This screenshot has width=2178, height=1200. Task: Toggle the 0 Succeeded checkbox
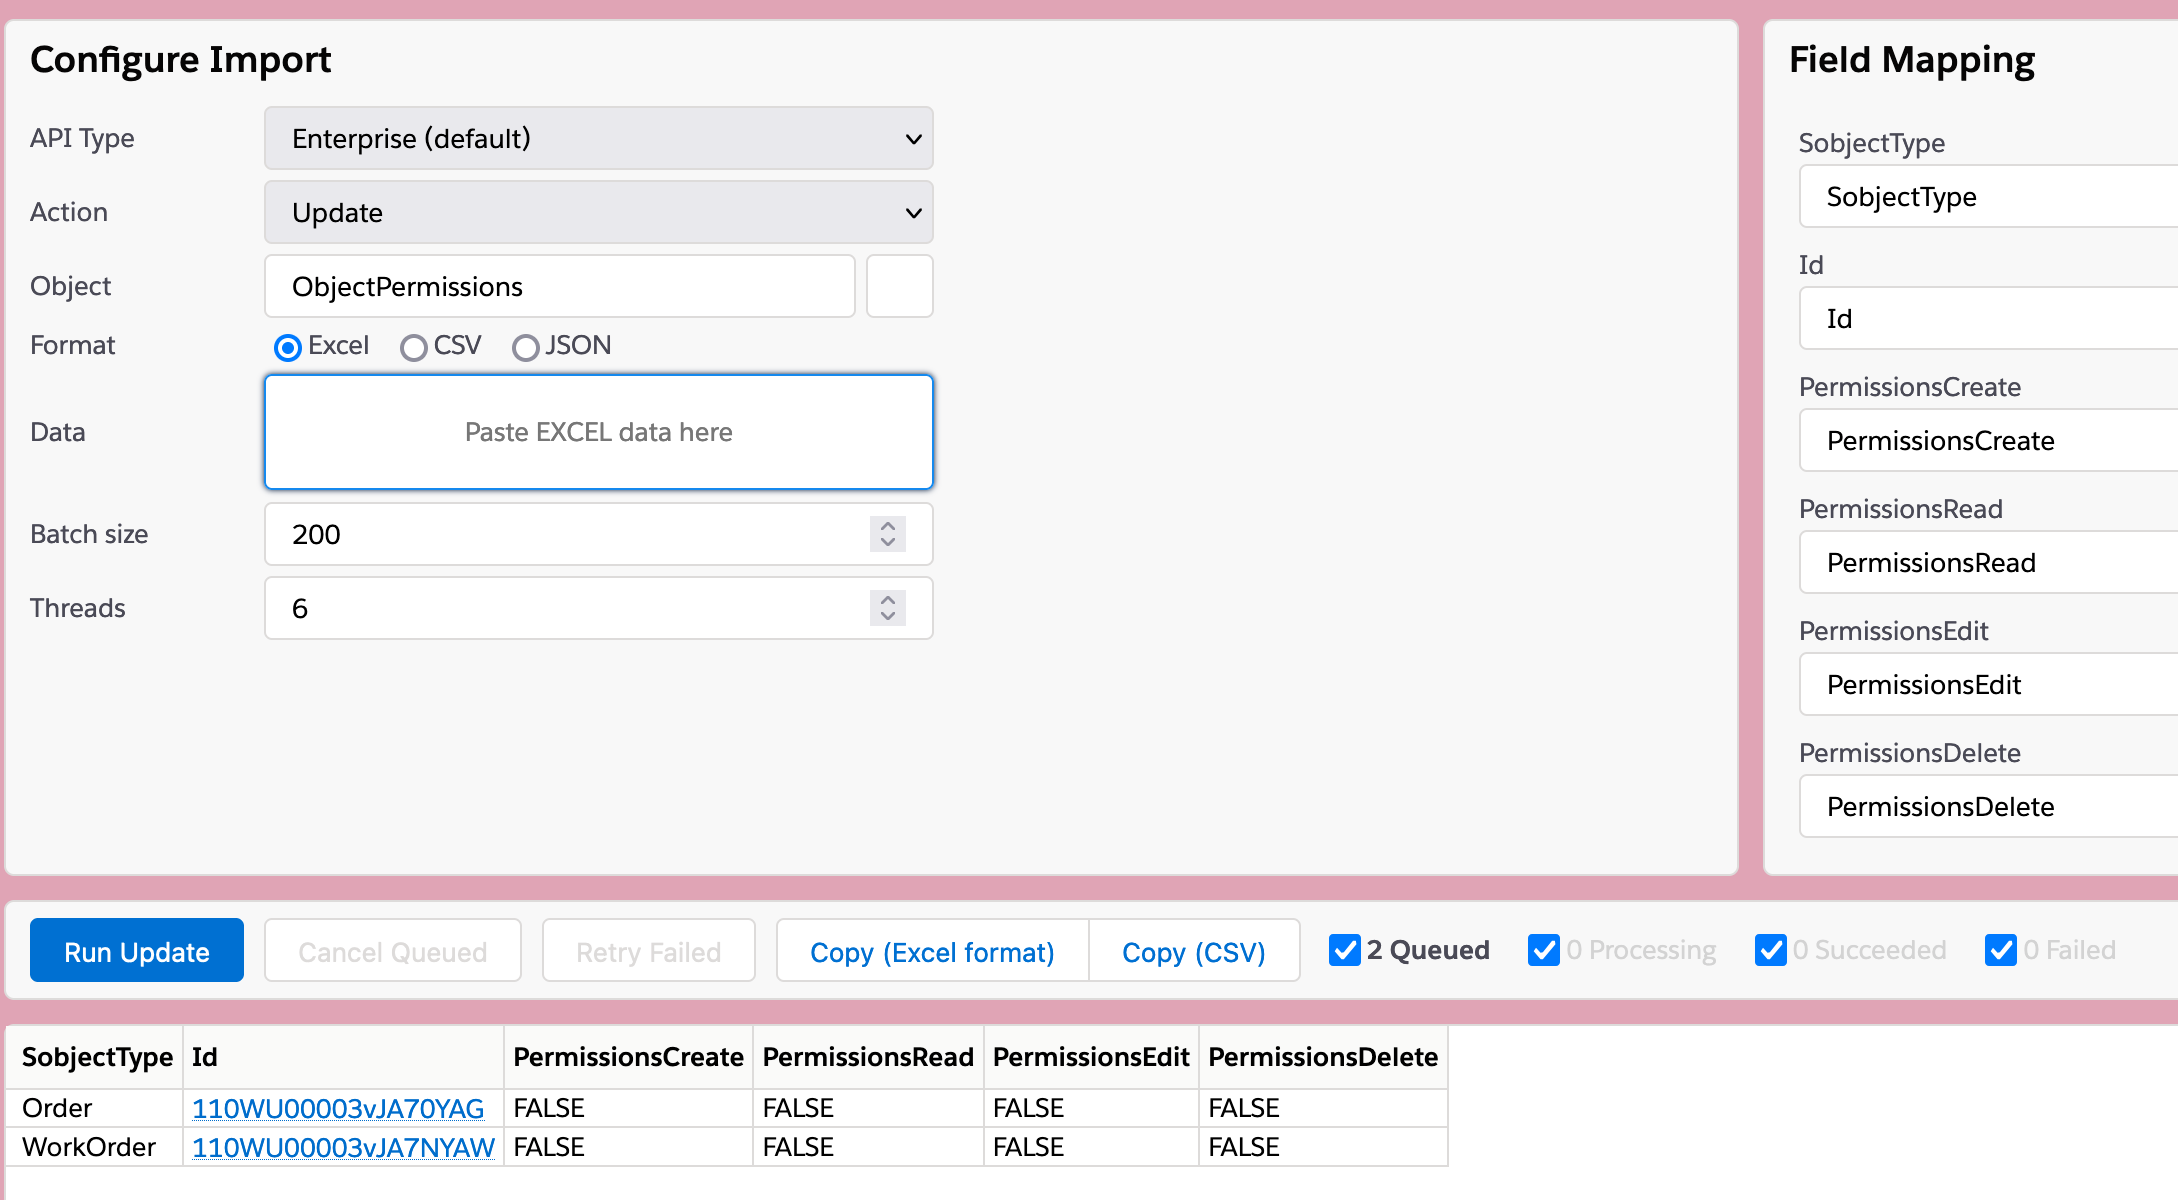[x=1770, y=950]
